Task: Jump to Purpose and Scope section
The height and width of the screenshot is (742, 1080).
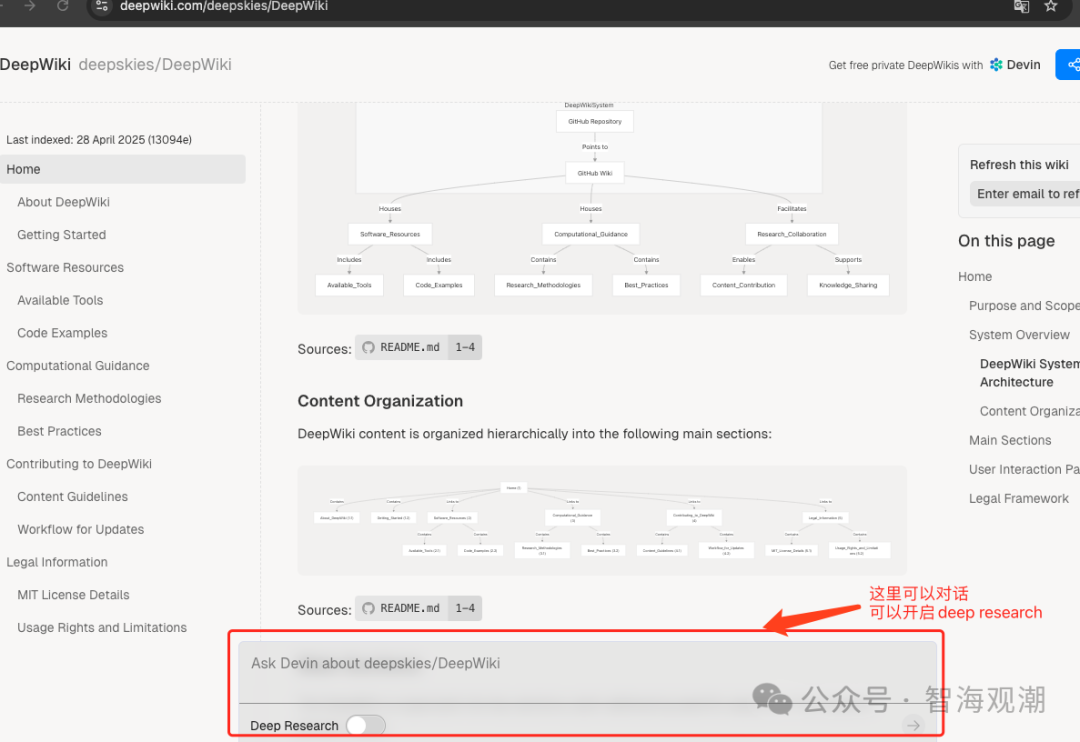Action: 1024,305
